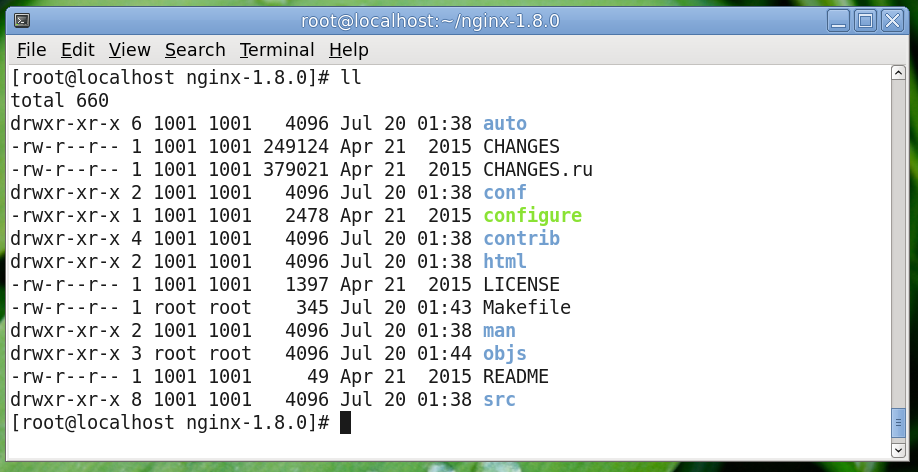Click the CHANGES file name

pos(521,146)
